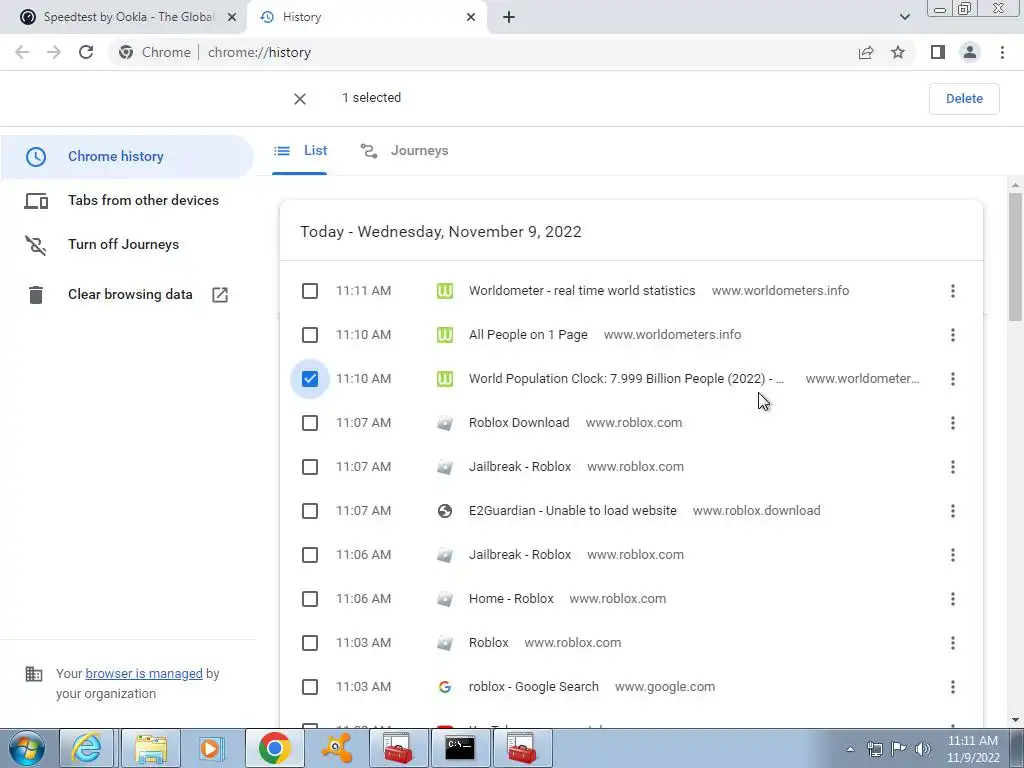
Task: Click the volume speaker tray icon
Action: 923,749
